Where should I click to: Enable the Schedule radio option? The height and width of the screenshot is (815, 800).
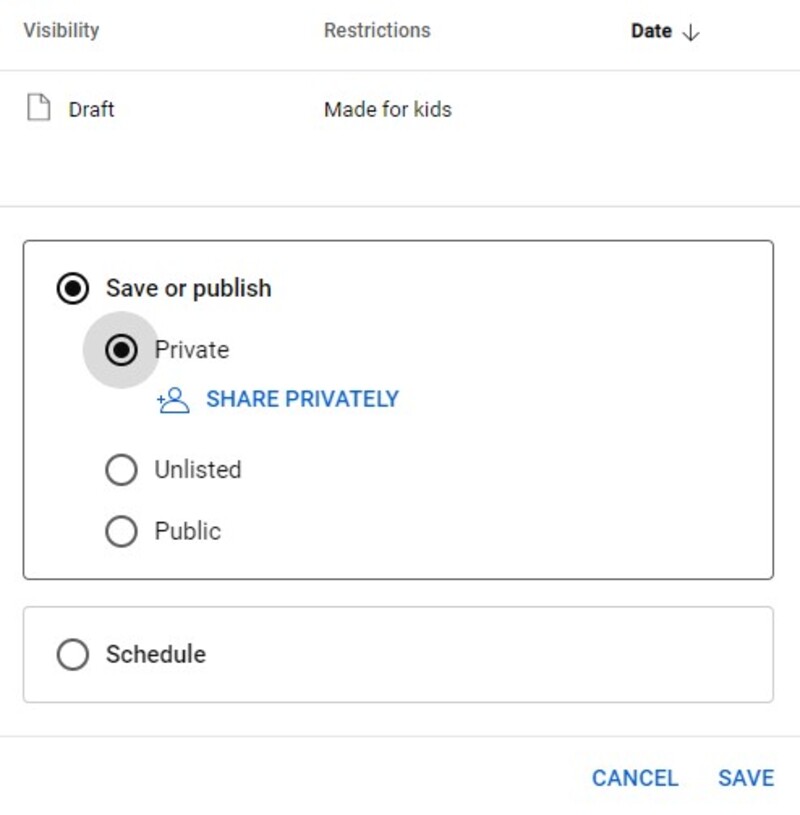[x=72, y=655]
